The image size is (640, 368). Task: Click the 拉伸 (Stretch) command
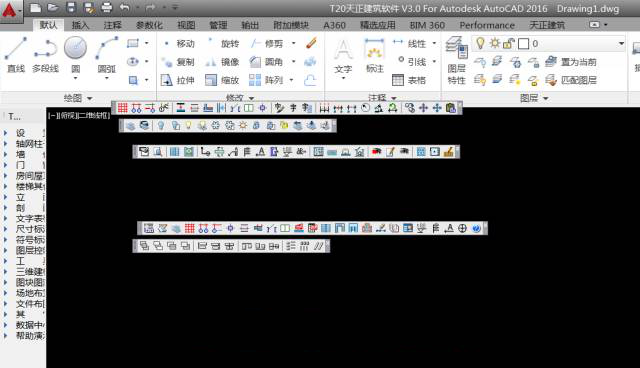pyautogui.click(x=178, y=80)
